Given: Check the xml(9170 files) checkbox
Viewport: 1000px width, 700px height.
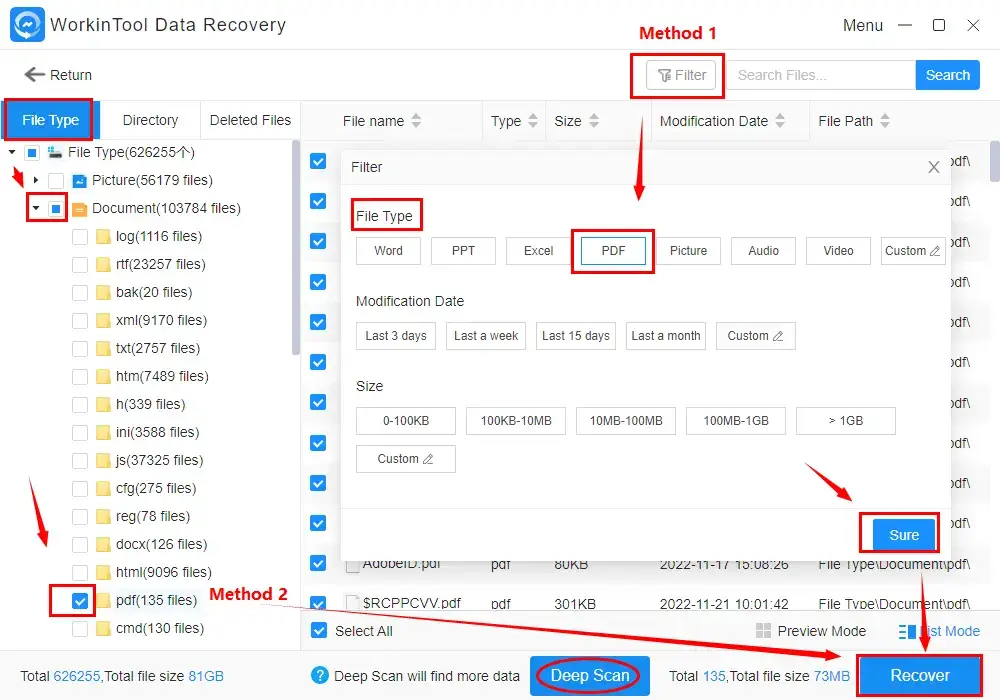Looking at the screenshot, I should pos(80,320).
